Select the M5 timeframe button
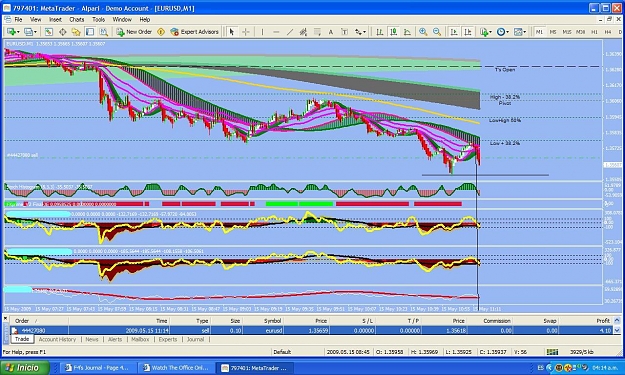 coord(553,32)
